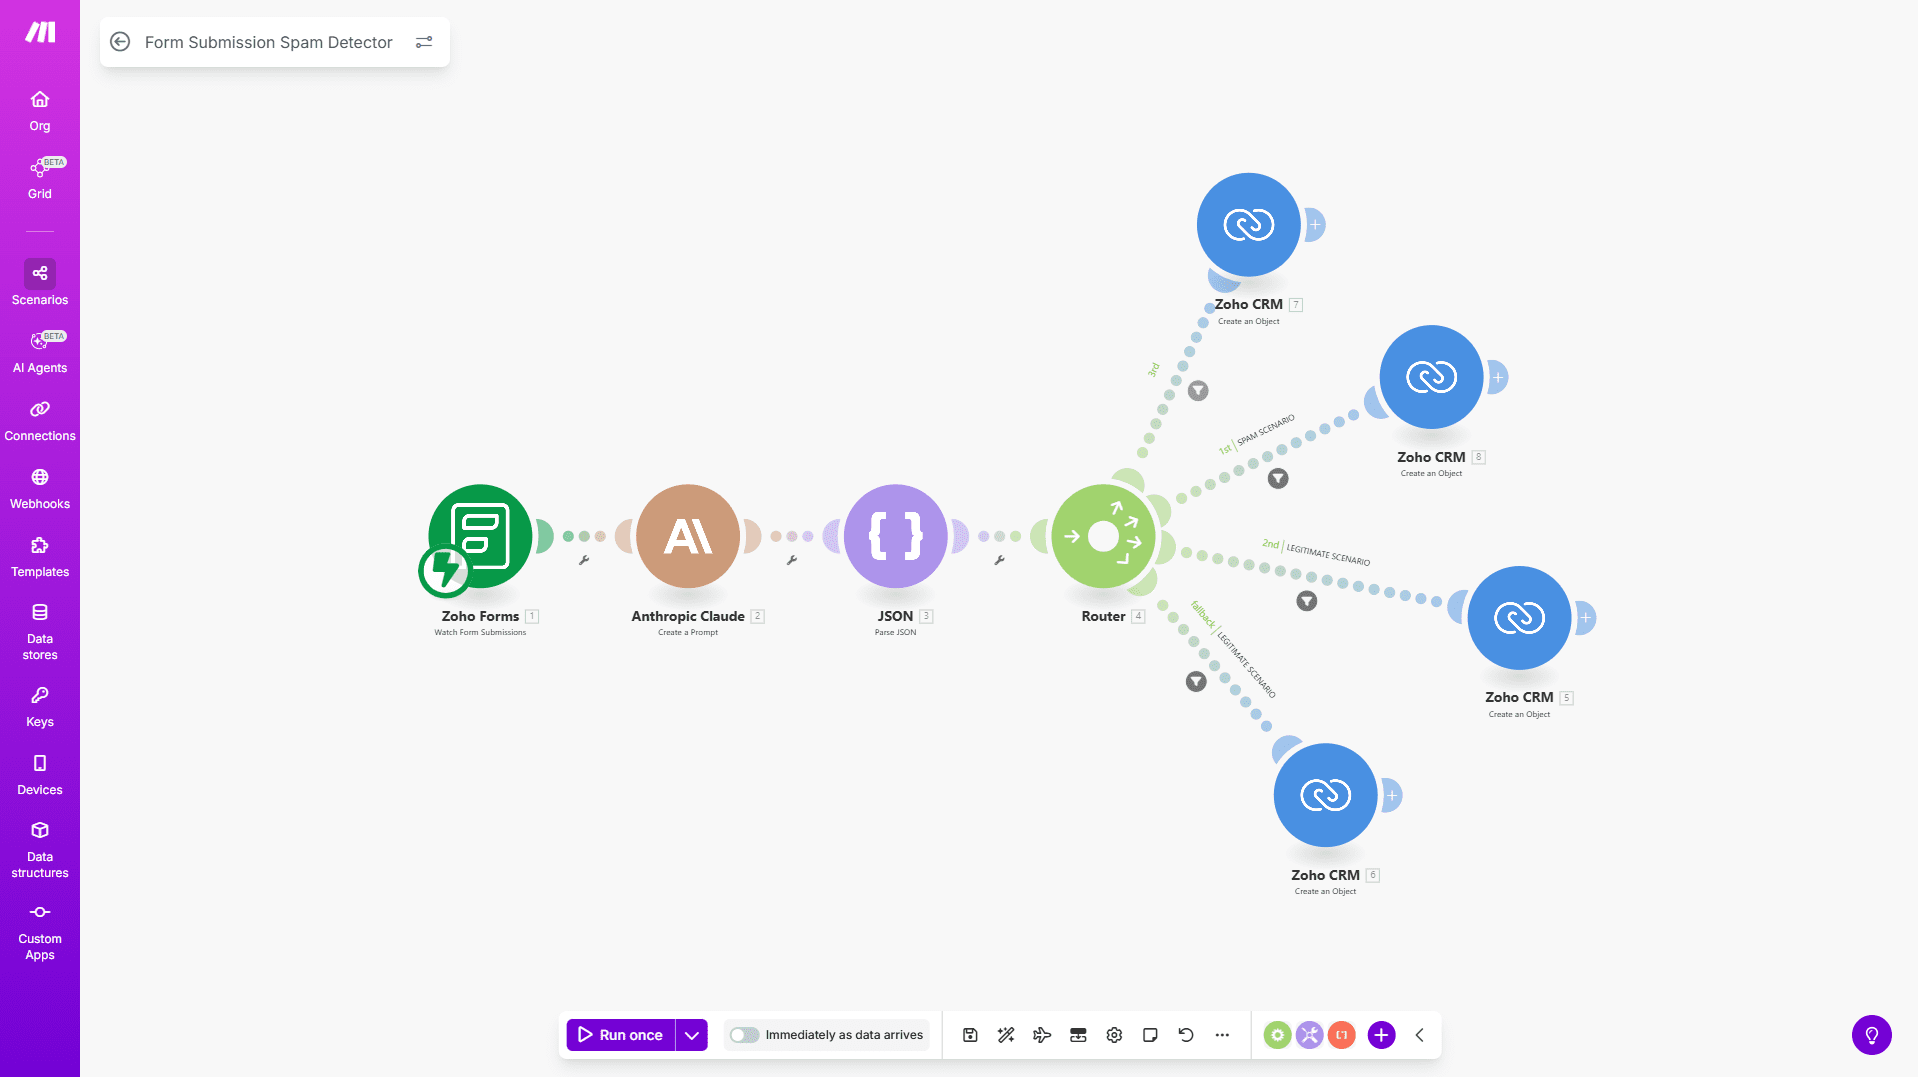Go to Templates in the sidebar
Screen dimensions: 1918x1077
click(x=40, y=555)
